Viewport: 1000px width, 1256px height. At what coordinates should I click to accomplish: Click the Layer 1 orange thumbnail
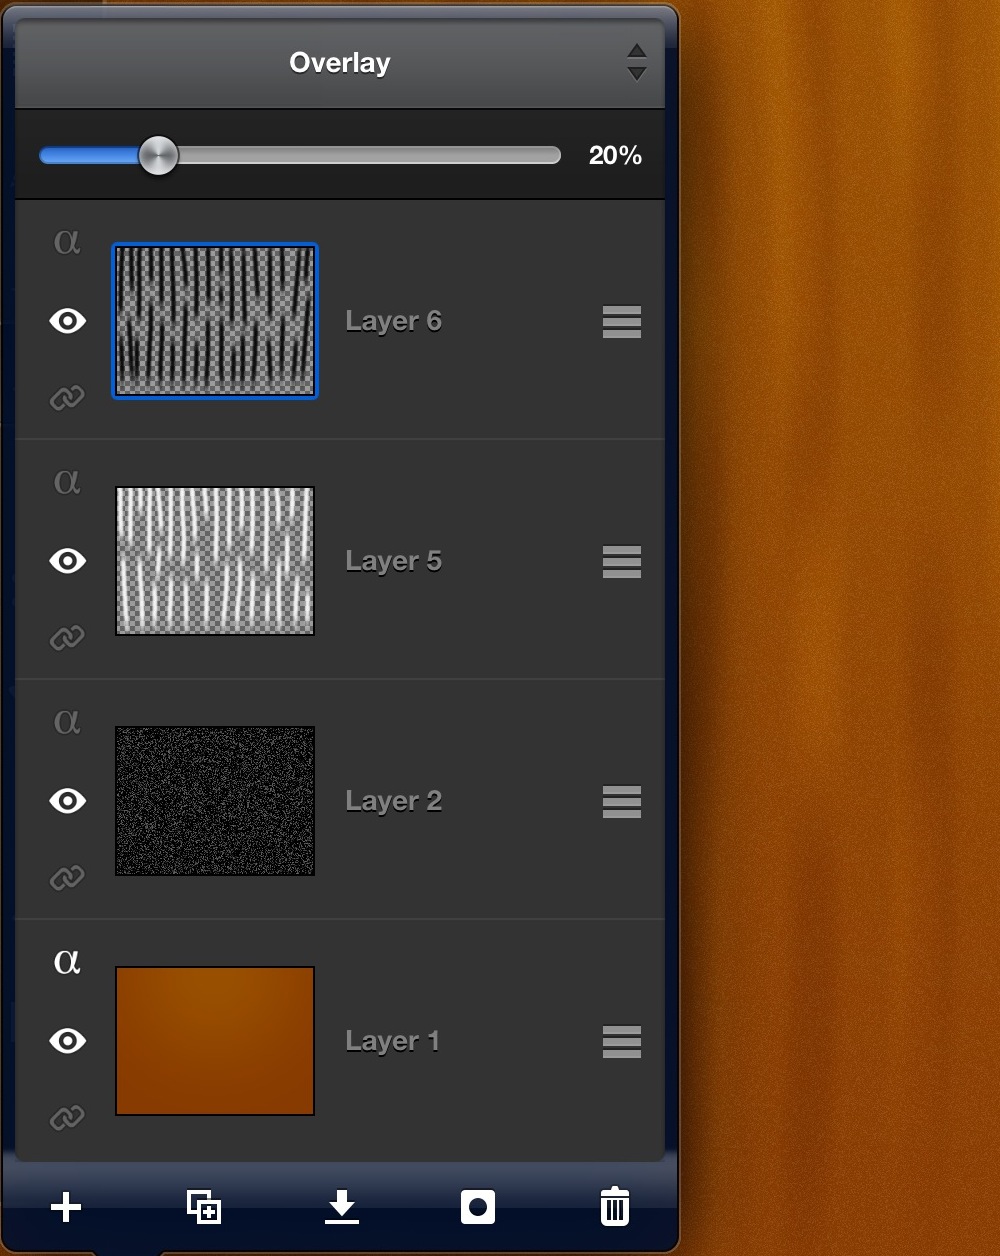215,1041
